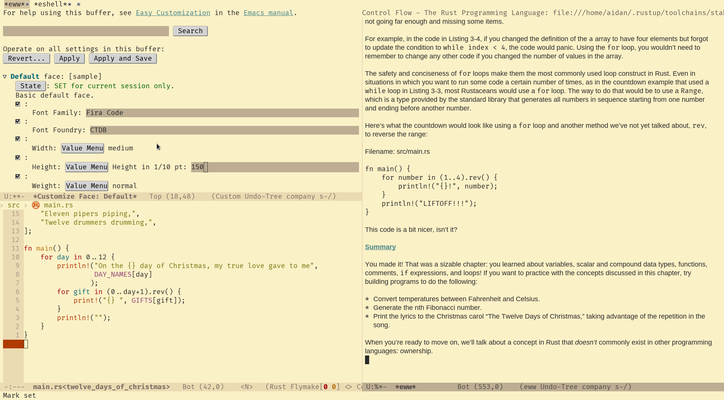
Task: Click the "medium" width value text
Action: [x=121, y=148]
